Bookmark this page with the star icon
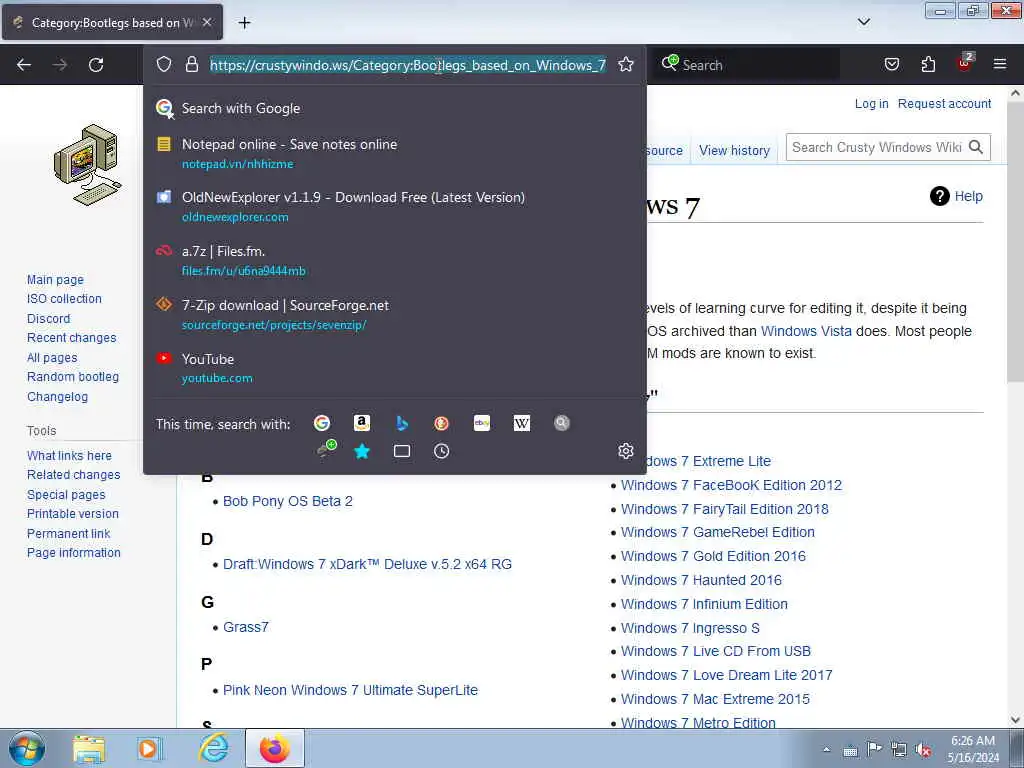The image size is (1024, 768). [626, 65]
